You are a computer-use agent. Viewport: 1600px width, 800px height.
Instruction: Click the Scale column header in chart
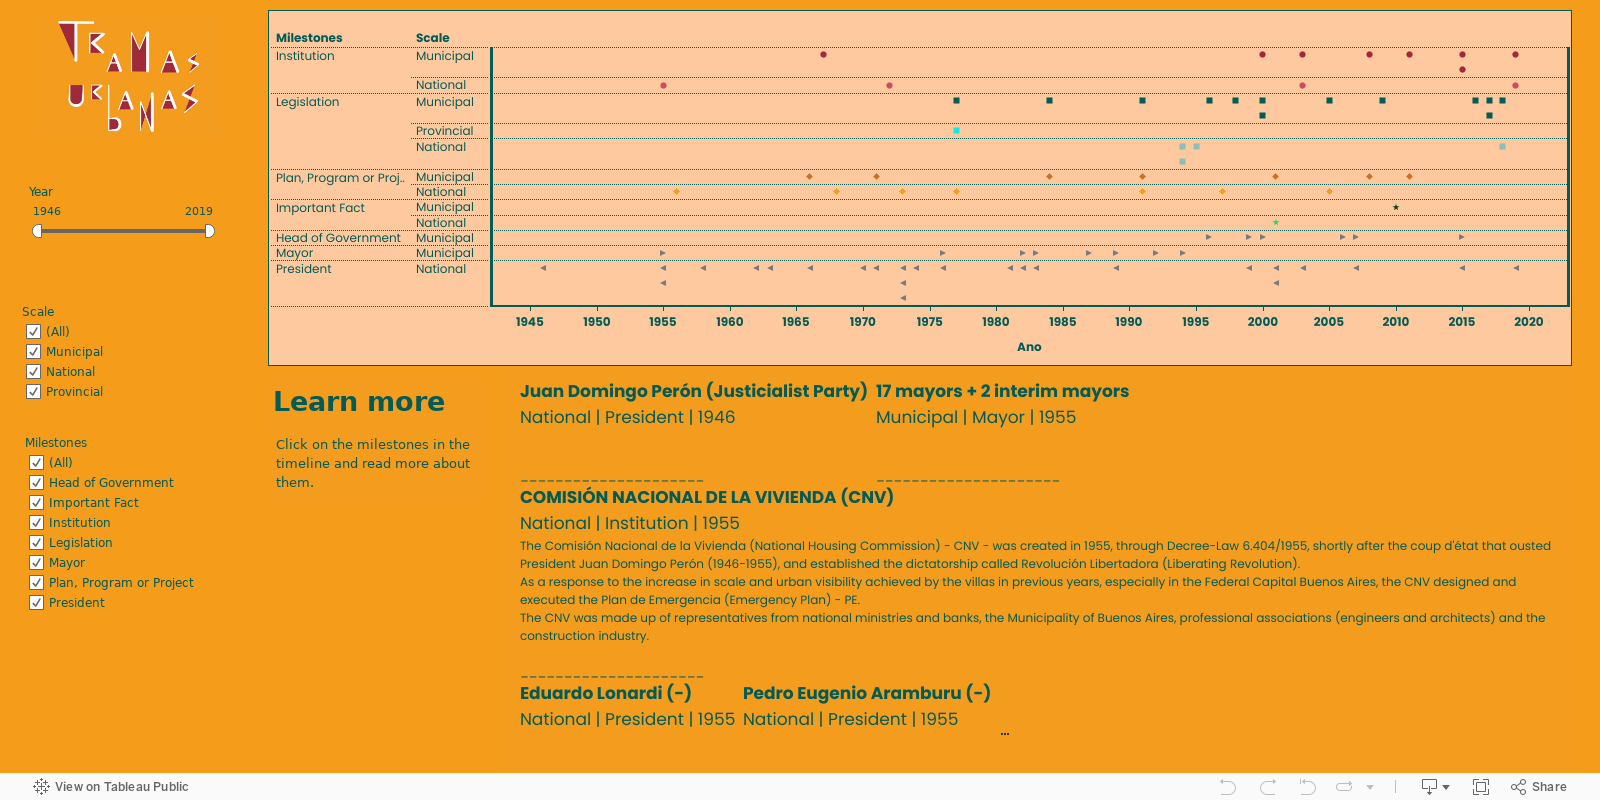433,38
